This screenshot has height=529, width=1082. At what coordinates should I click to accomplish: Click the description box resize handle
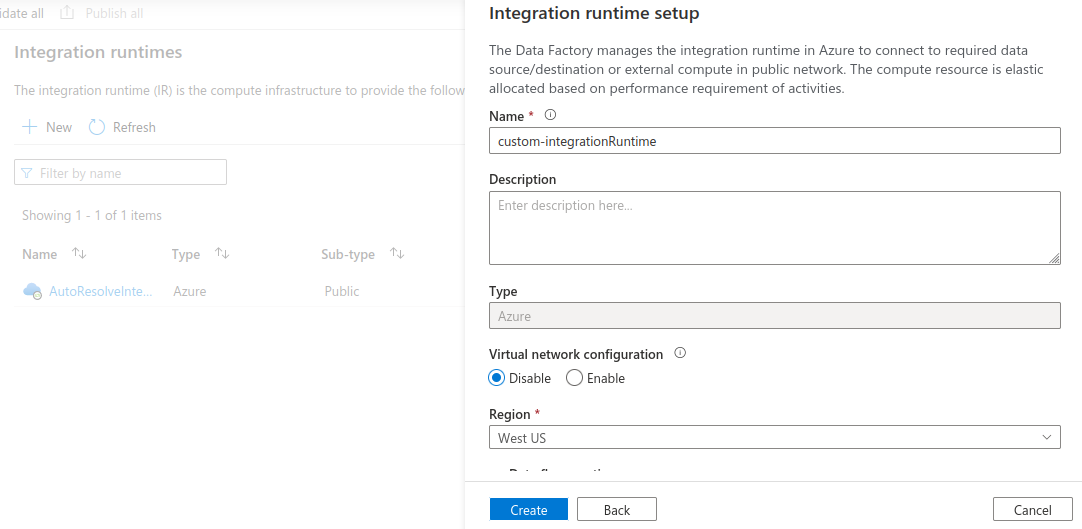click(x=1054, y=258)
